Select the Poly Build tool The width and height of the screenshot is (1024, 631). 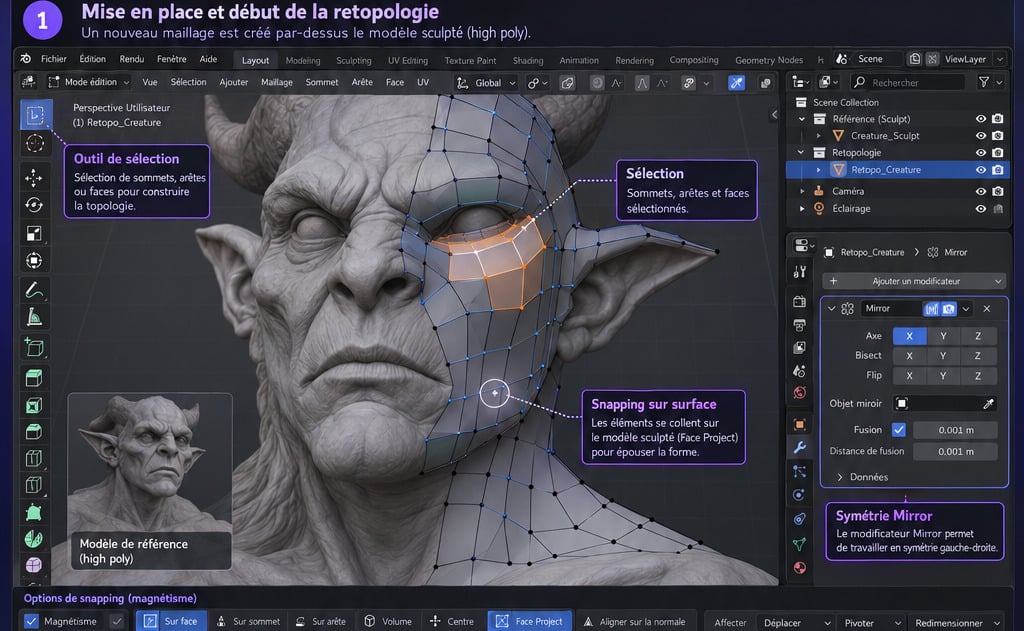[34, 512]
